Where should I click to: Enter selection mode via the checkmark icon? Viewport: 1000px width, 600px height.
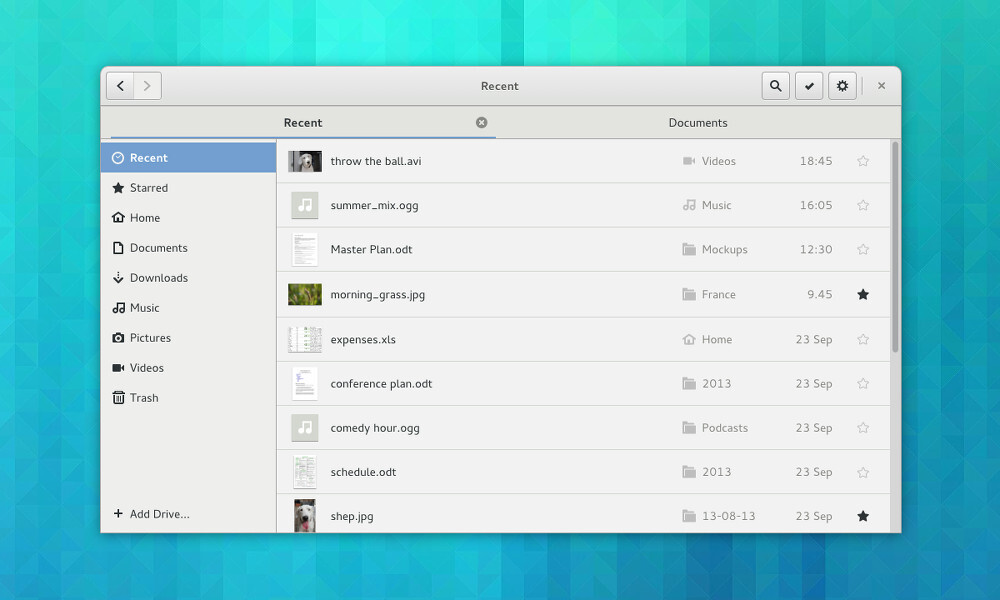[x=809, y=86]
